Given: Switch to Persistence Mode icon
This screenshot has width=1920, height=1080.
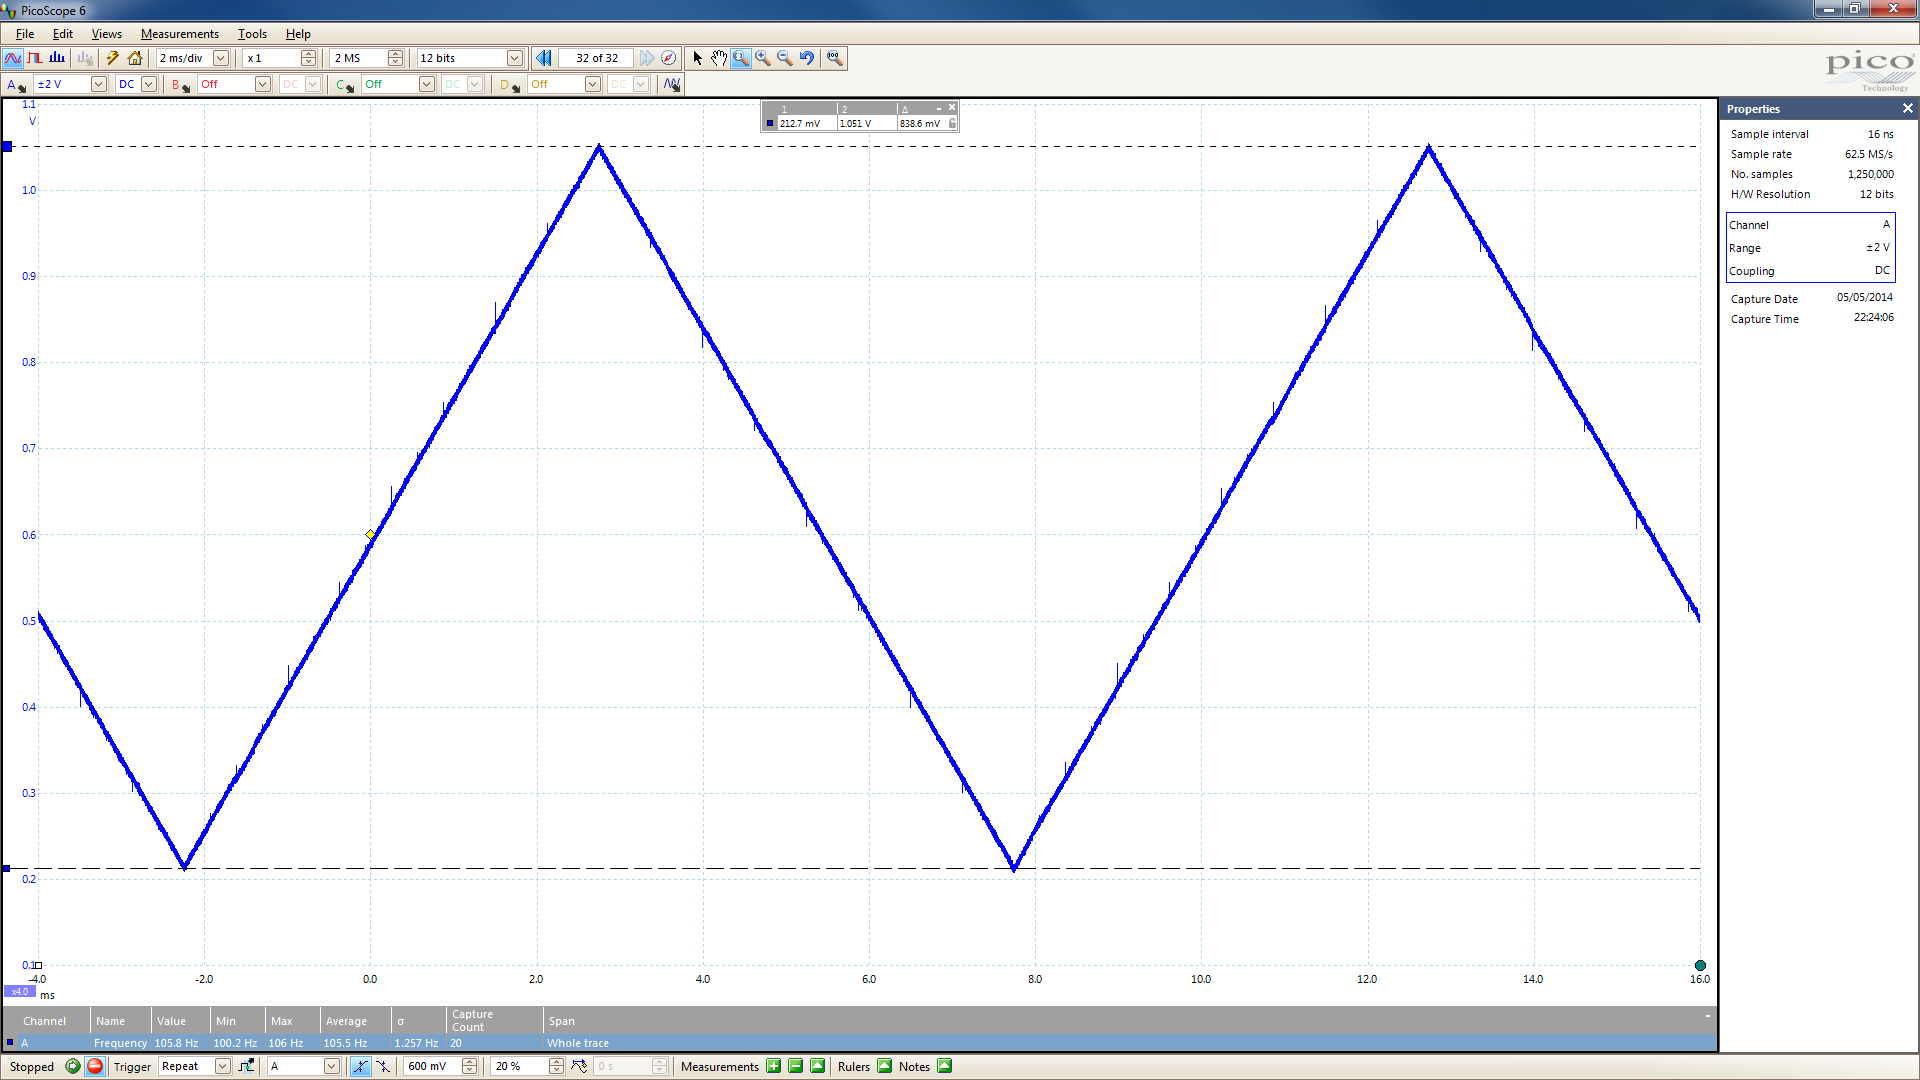Looking at the screenshot, I should [x=35, y=58].
